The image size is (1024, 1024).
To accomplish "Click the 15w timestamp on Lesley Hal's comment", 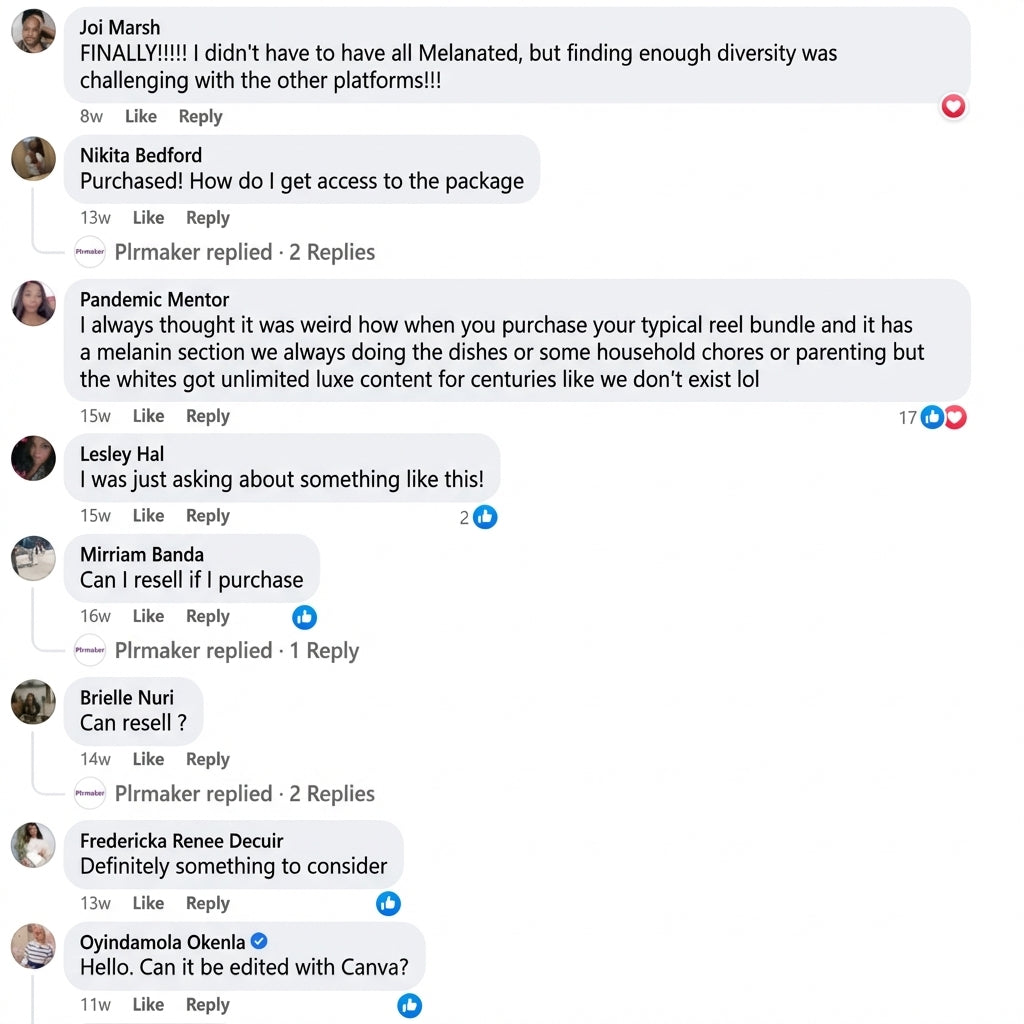I will 95,516.
